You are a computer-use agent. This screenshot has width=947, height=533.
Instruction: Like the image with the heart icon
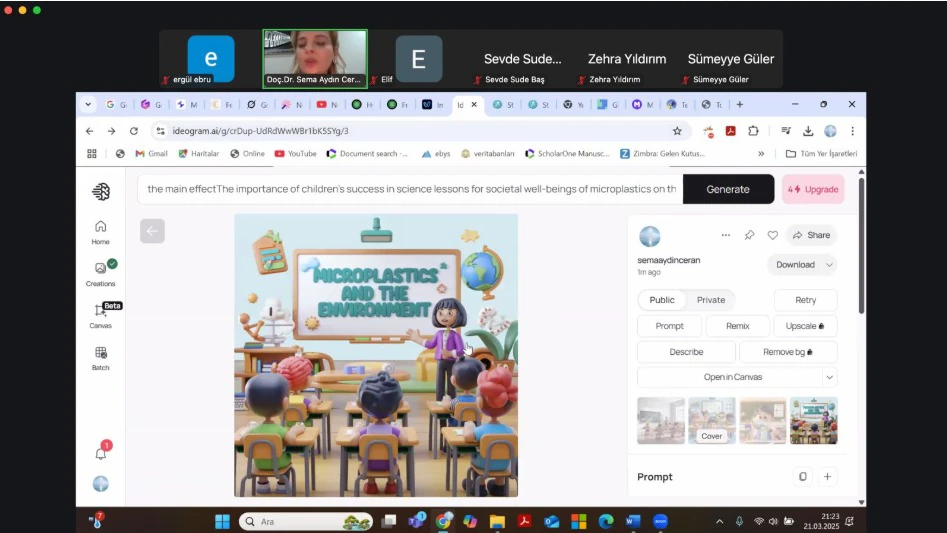(772, 235)
